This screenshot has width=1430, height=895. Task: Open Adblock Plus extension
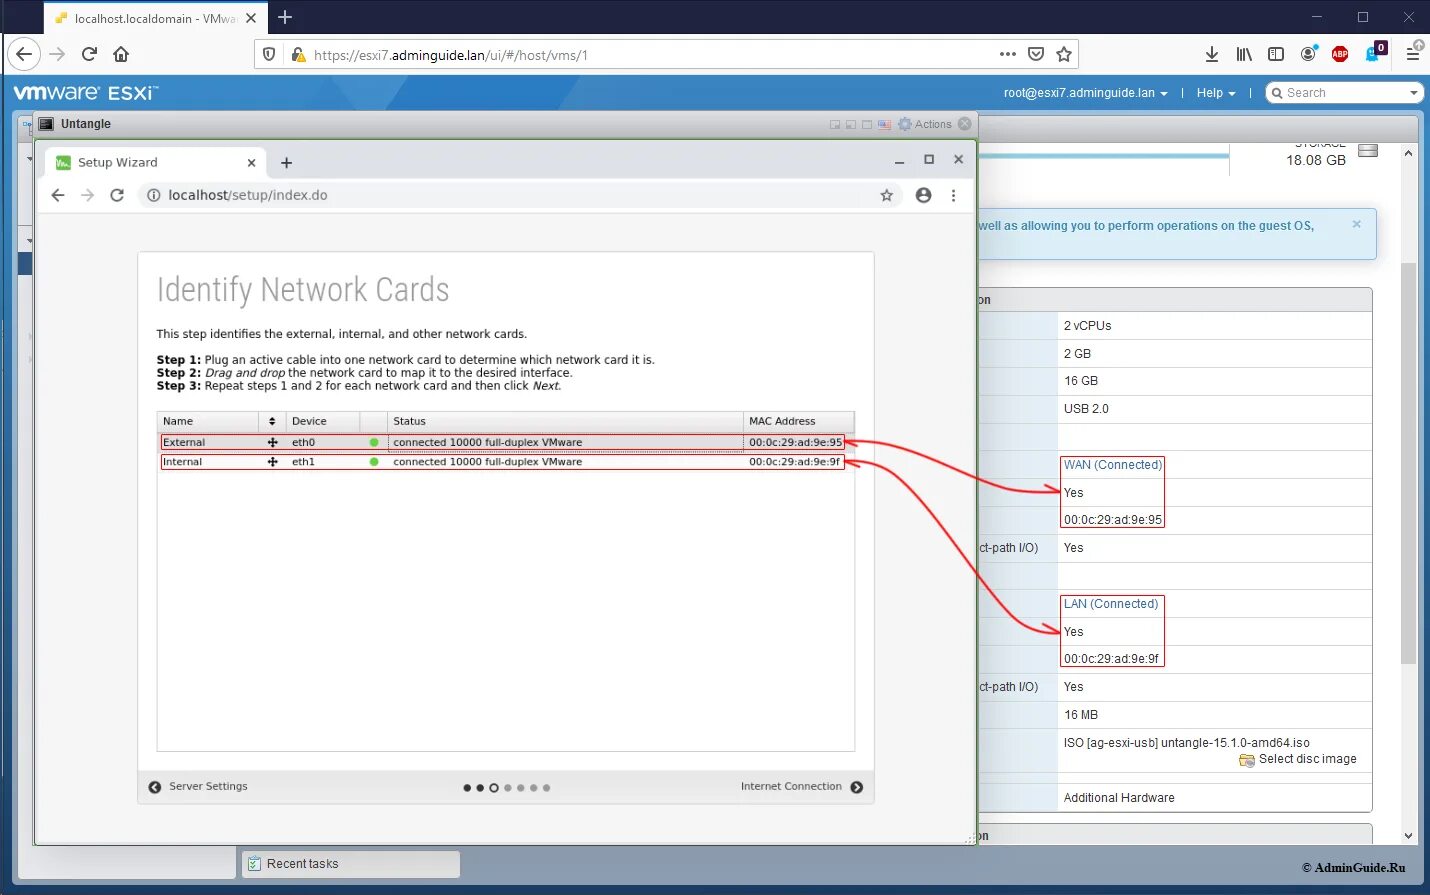tap(1340, 54)
